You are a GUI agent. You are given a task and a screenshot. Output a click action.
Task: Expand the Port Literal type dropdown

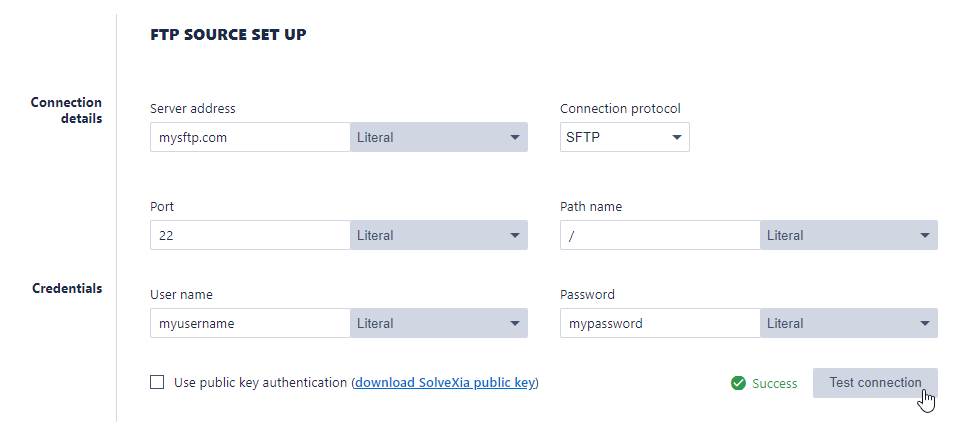coord(438,235)
